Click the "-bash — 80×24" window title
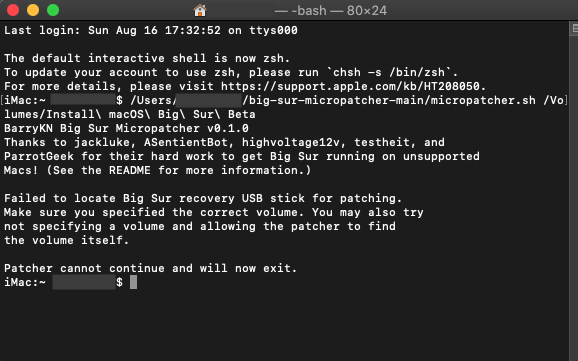This screenshot has height=361, width=578. 331,11
